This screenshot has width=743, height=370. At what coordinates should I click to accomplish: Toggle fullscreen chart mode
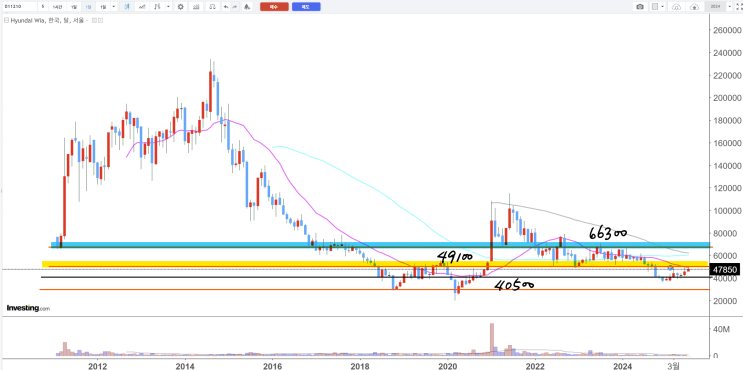(738, 7)
